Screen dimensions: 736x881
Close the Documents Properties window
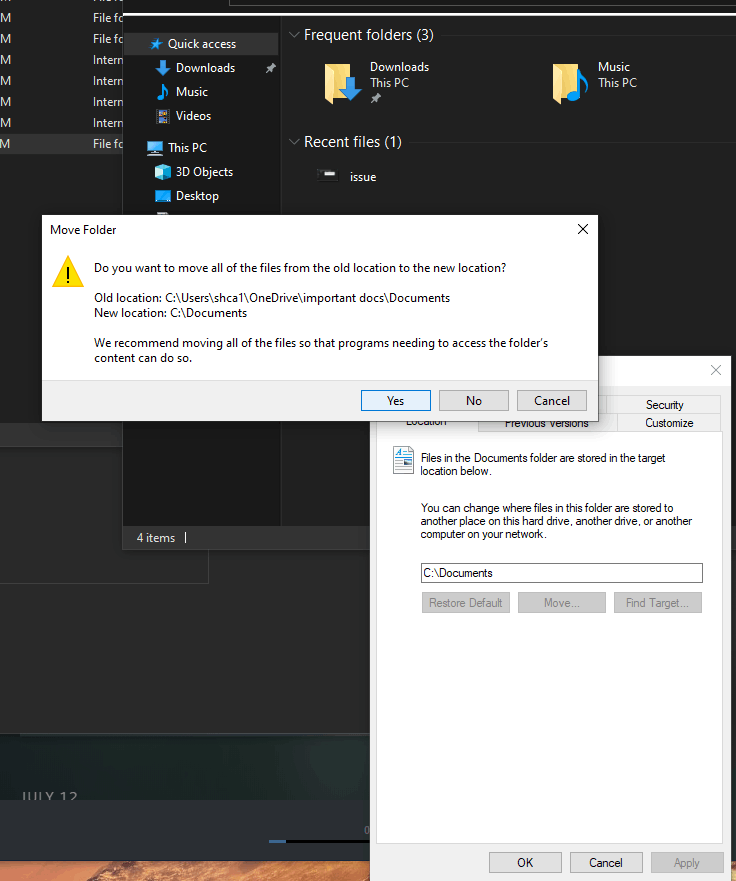(x=716, y=370)
